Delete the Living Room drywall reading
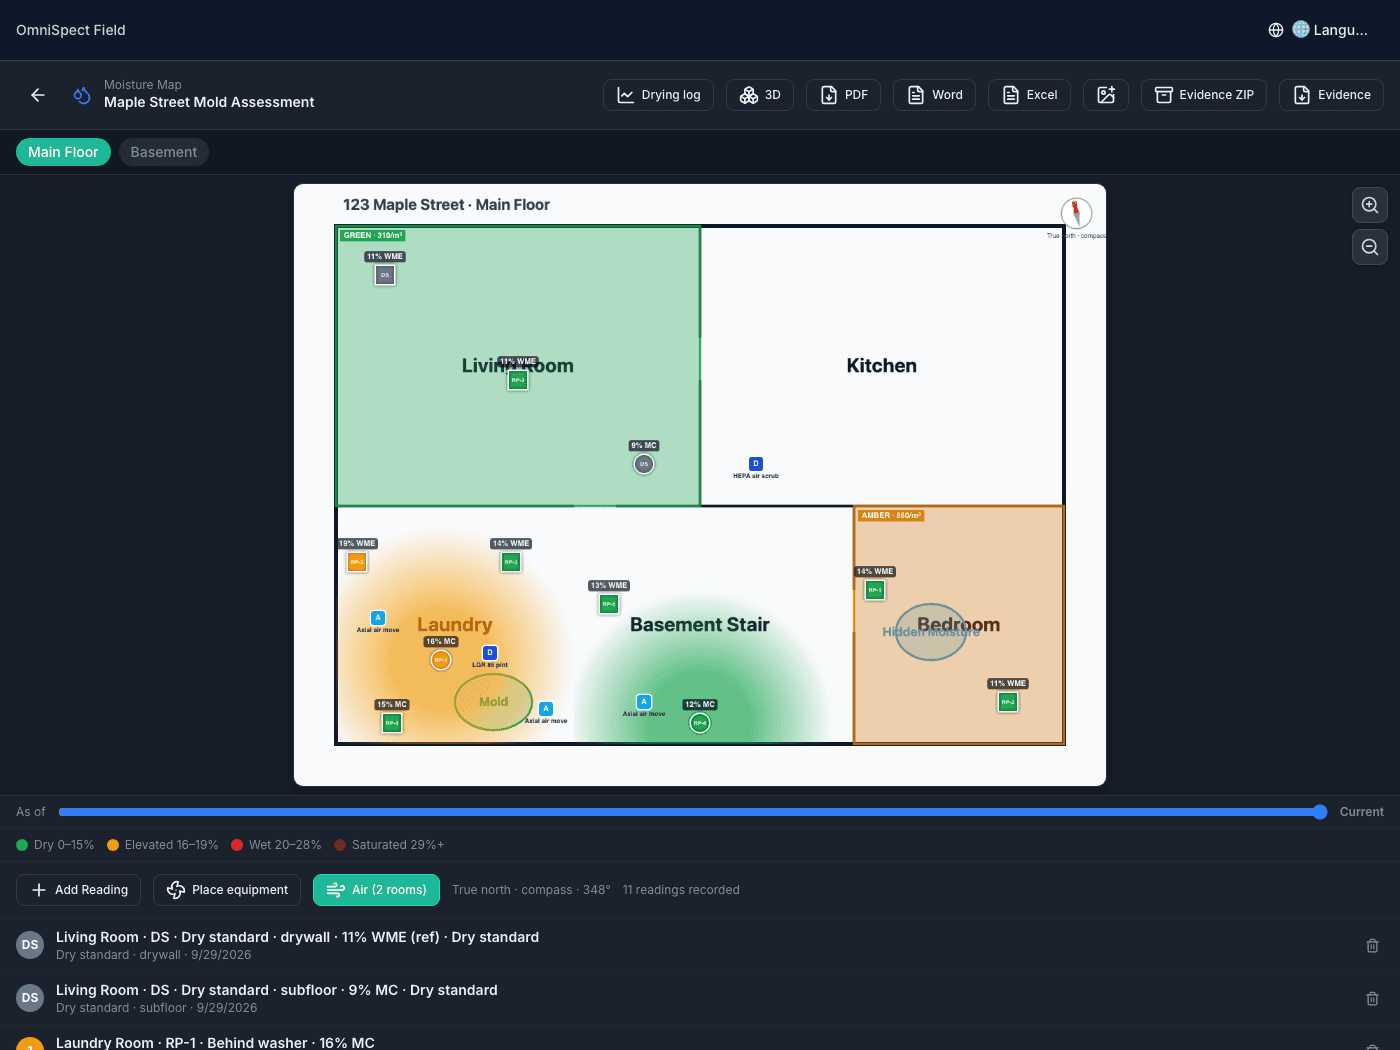The image size is (1400, 1050). coord(1372,945)
